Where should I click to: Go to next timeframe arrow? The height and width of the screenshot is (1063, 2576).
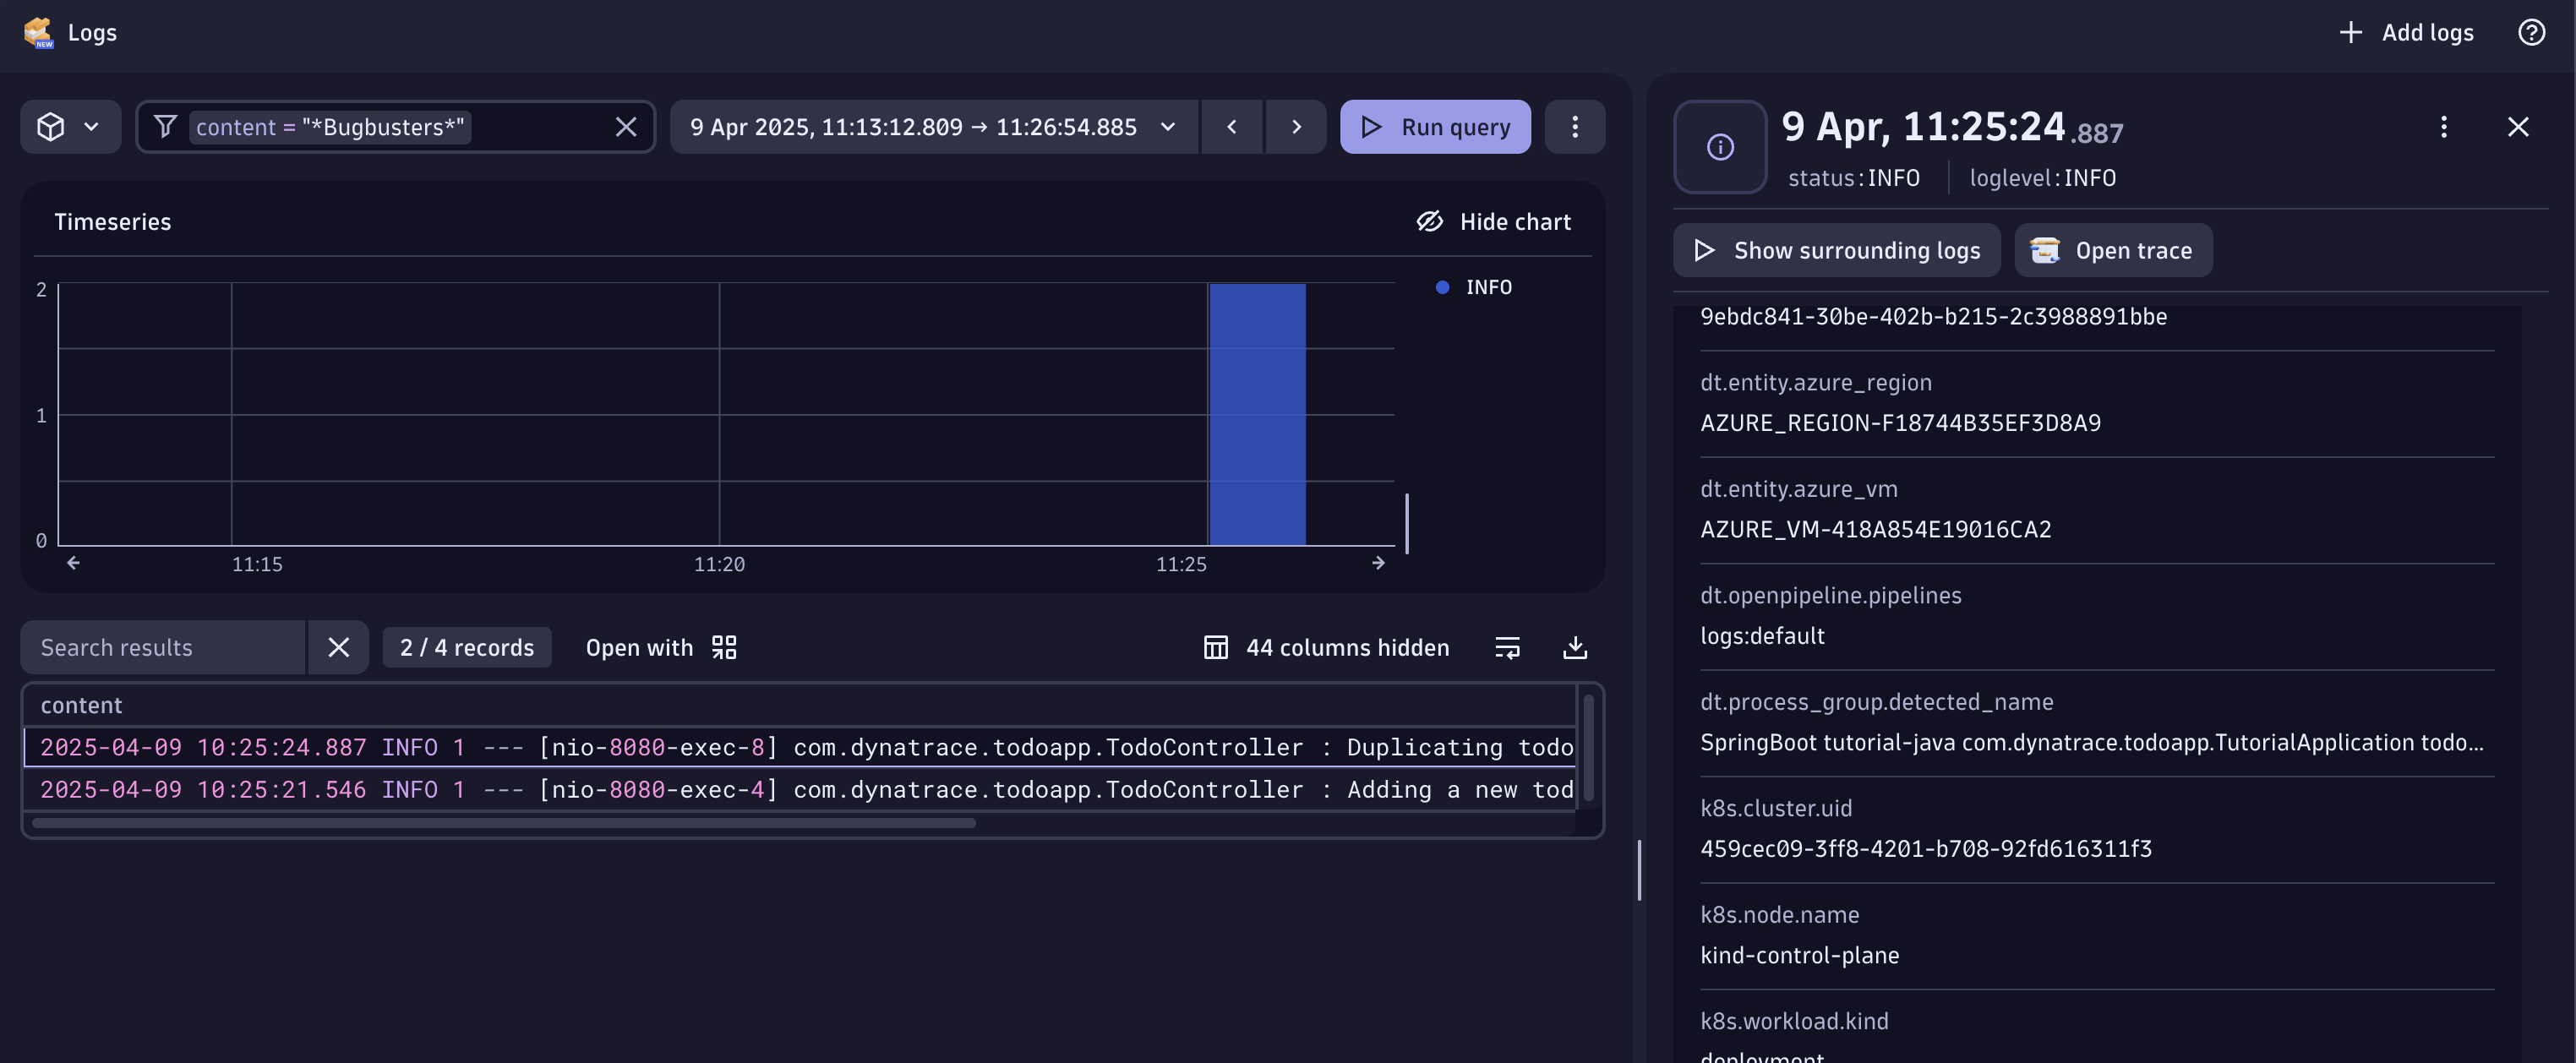tap(1296, 127)
